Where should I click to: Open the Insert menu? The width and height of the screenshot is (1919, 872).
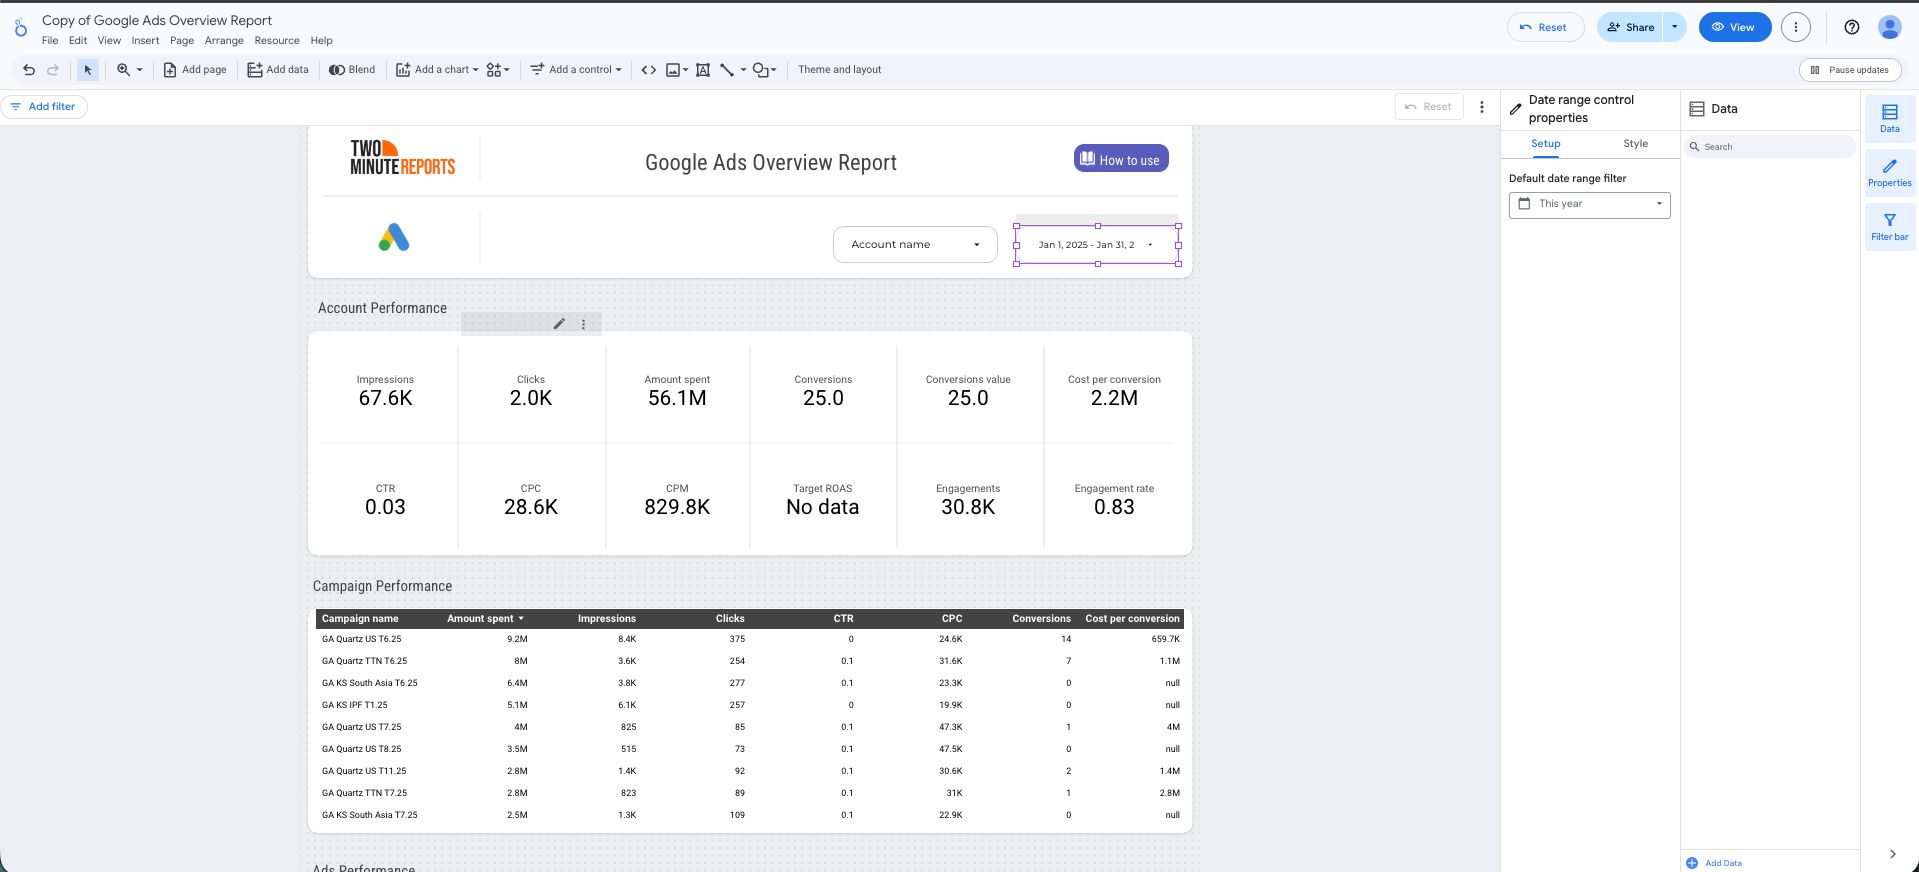(145, 41)
